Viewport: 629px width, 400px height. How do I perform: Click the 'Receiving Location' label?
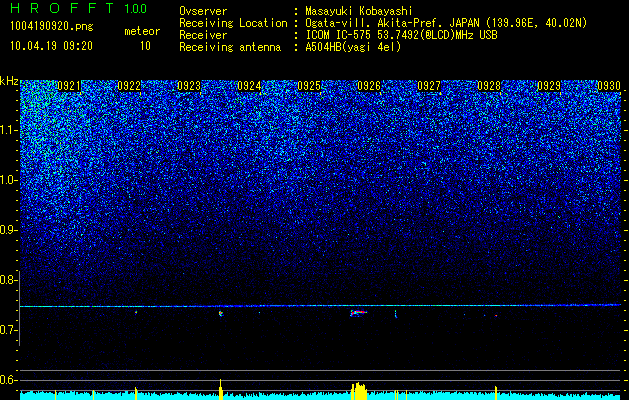(x=233, y=23)
